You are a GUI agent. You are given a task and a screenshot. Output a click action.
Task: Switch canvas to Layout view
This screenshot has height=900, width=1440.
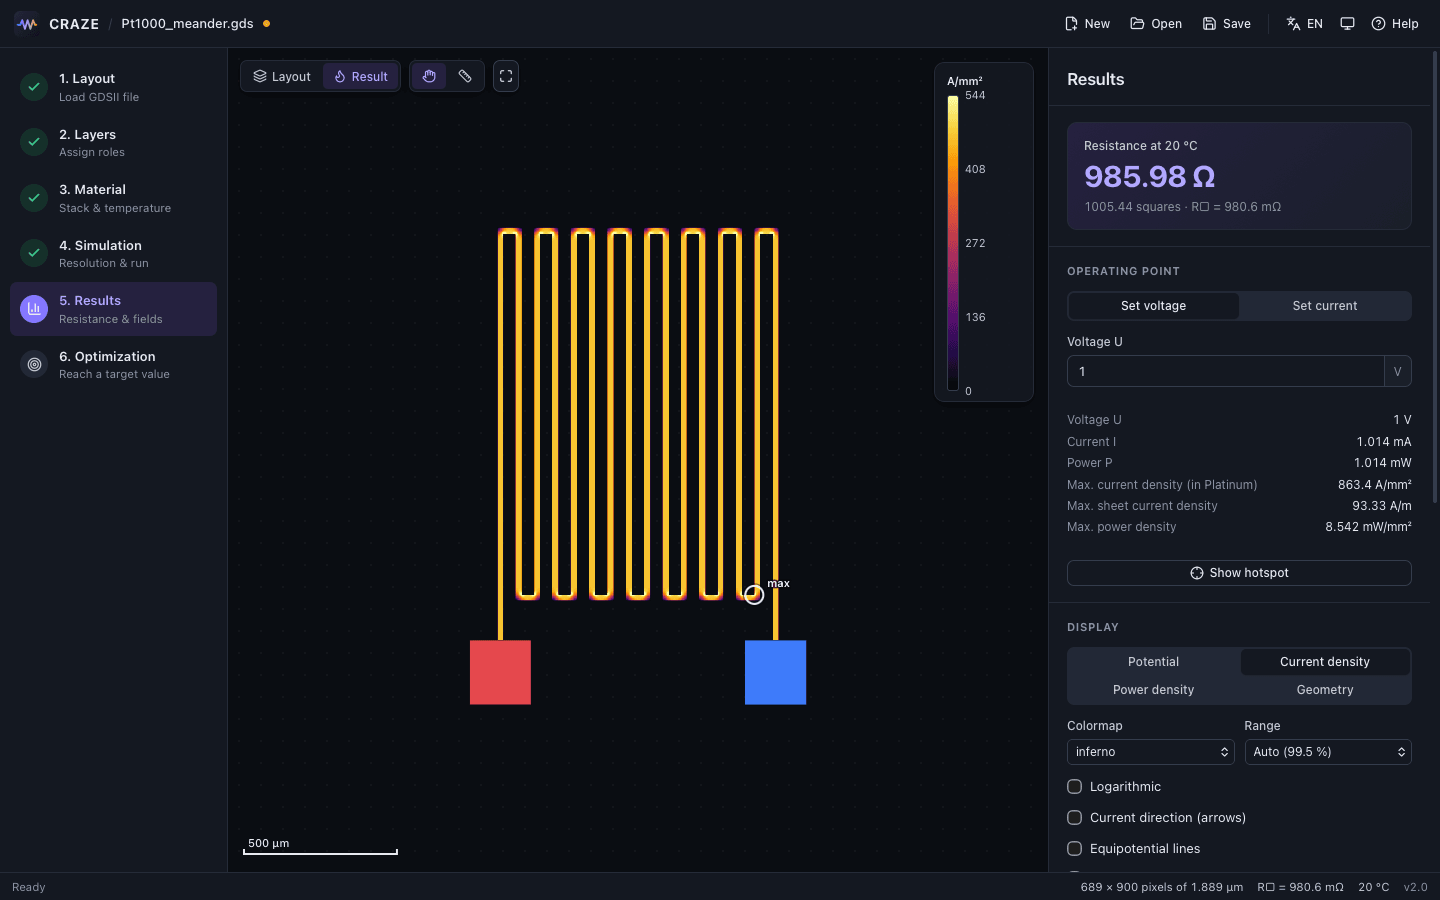pos(282,76)
